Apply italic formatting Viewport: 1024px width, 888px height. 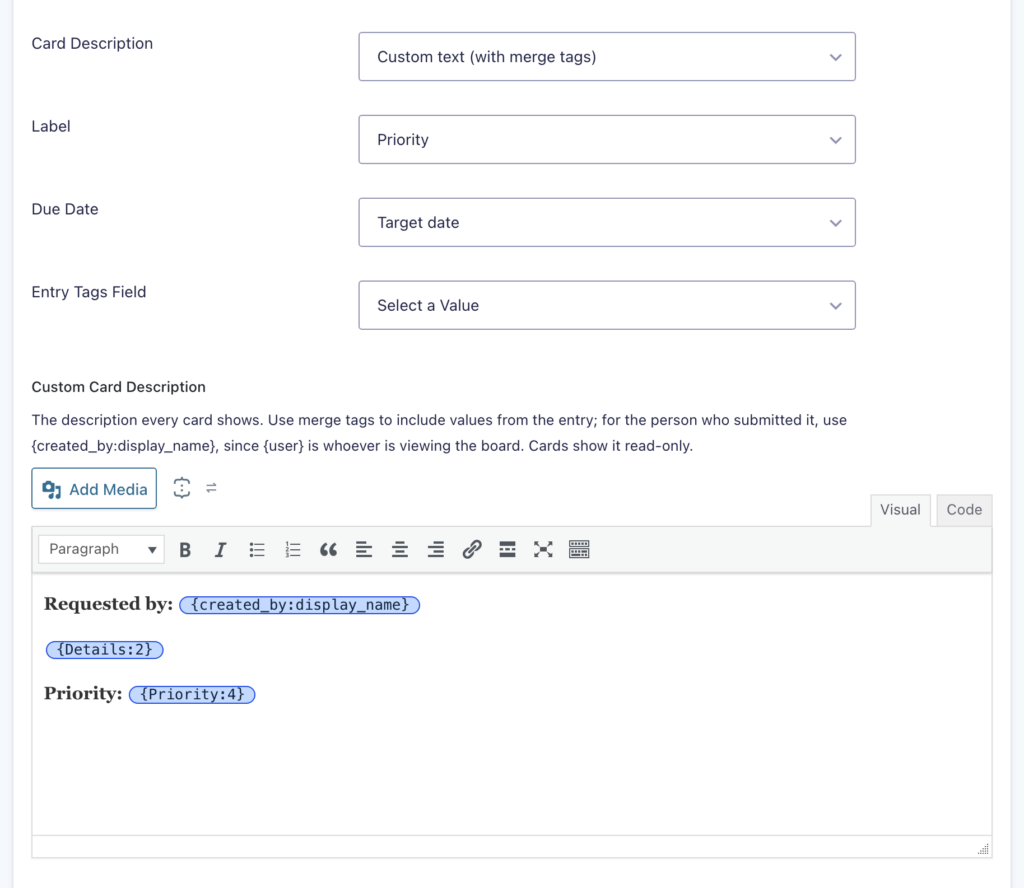click(221, 550)
